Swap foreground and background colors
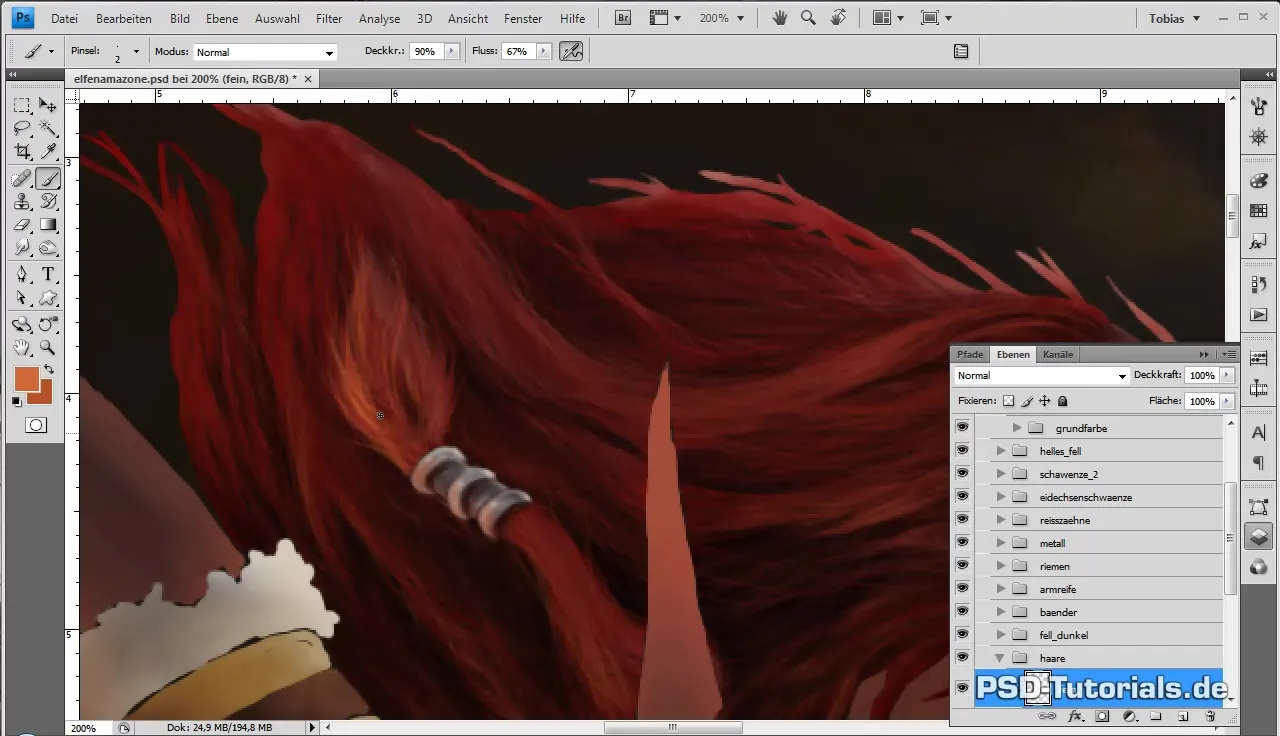Viewport: 1280px width, 736px height. [x=48, y=370]
